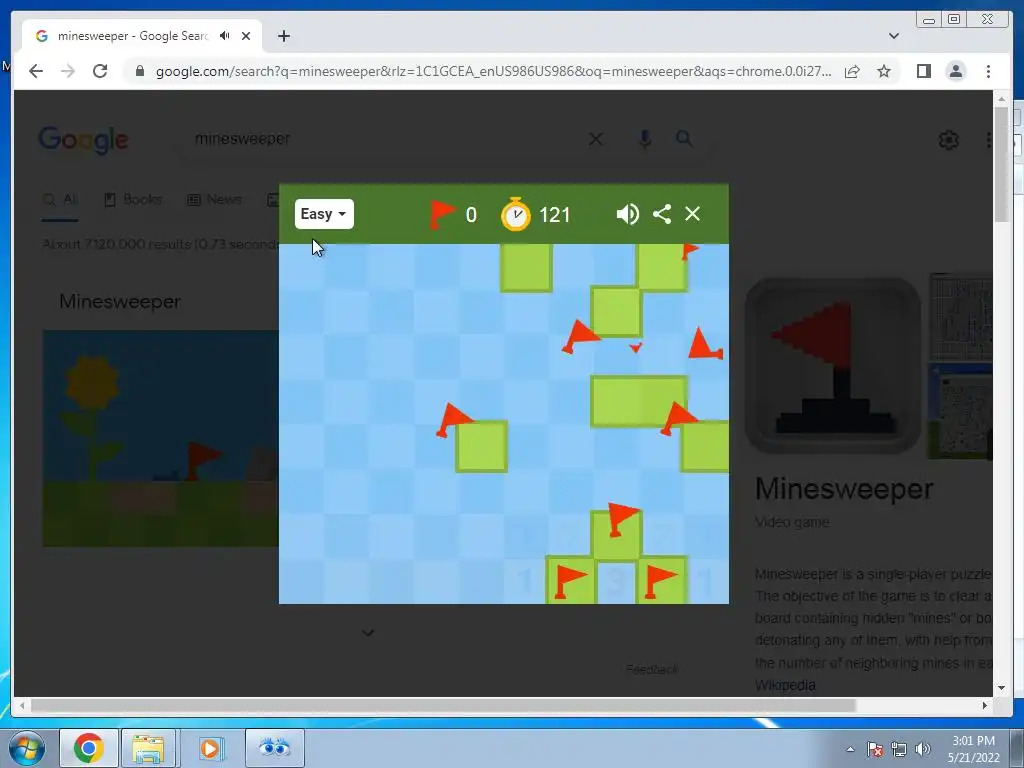Click the vertical scrollbar down arrow

[x=1002, y=688]
